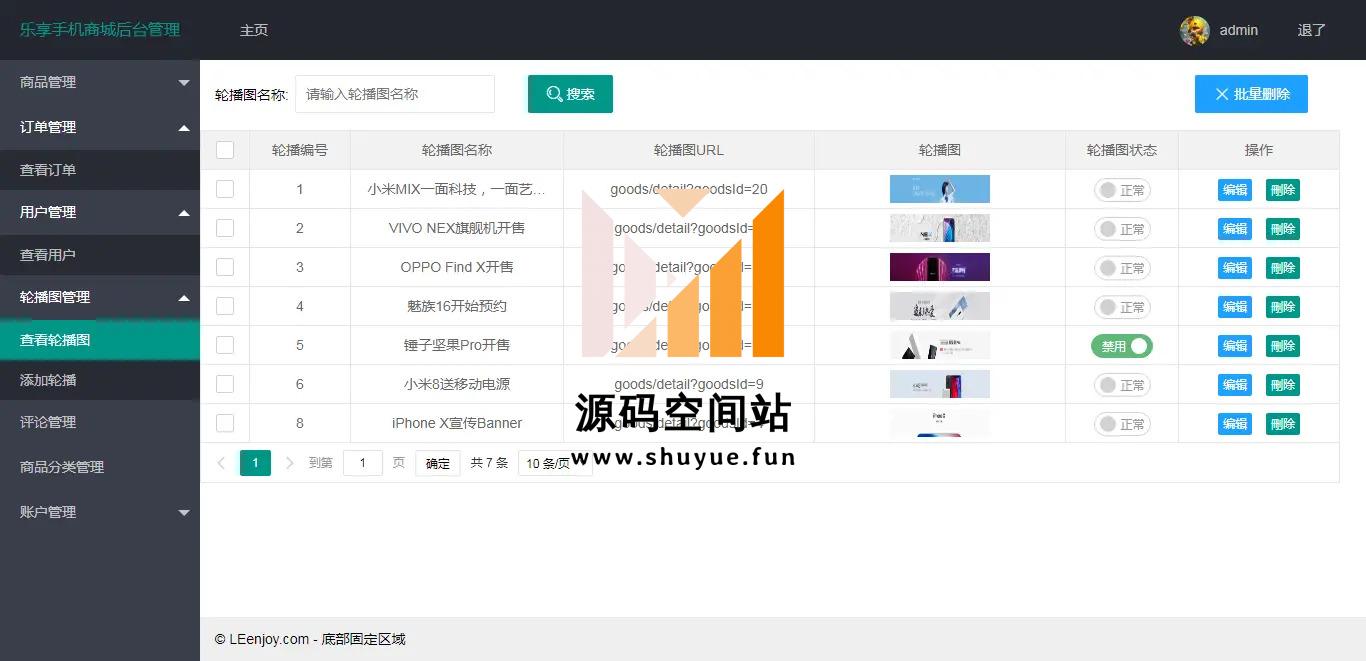Go to next page arrow in pagination

[290, 463]
